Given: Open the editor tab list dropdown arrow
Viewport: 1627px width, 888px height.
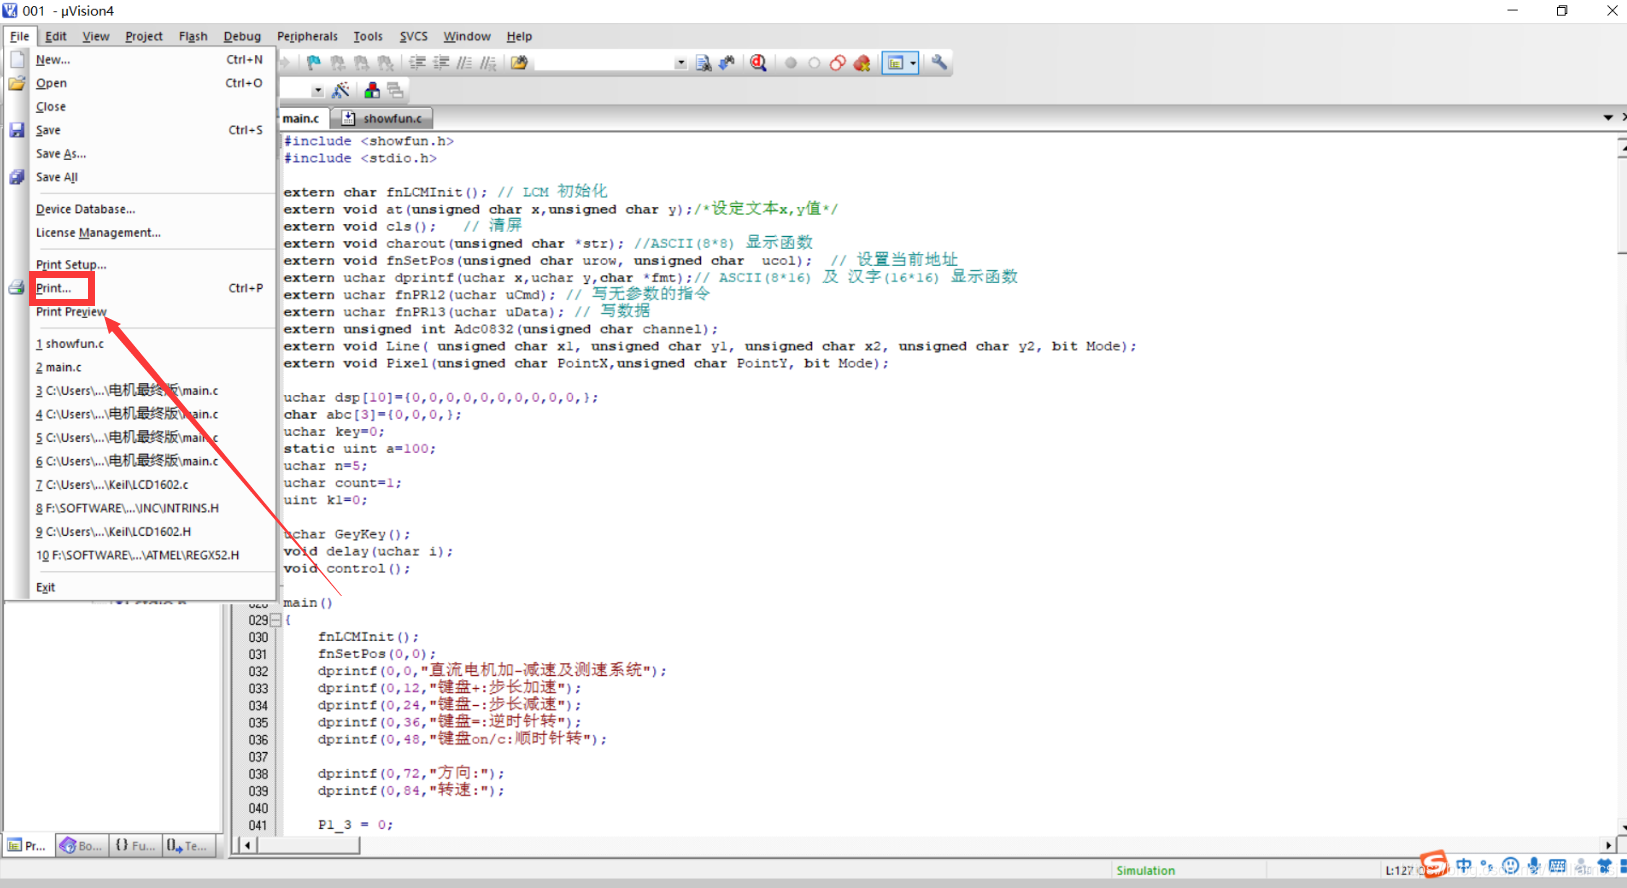Looking at the screenshot, I should click(1608, 118).
